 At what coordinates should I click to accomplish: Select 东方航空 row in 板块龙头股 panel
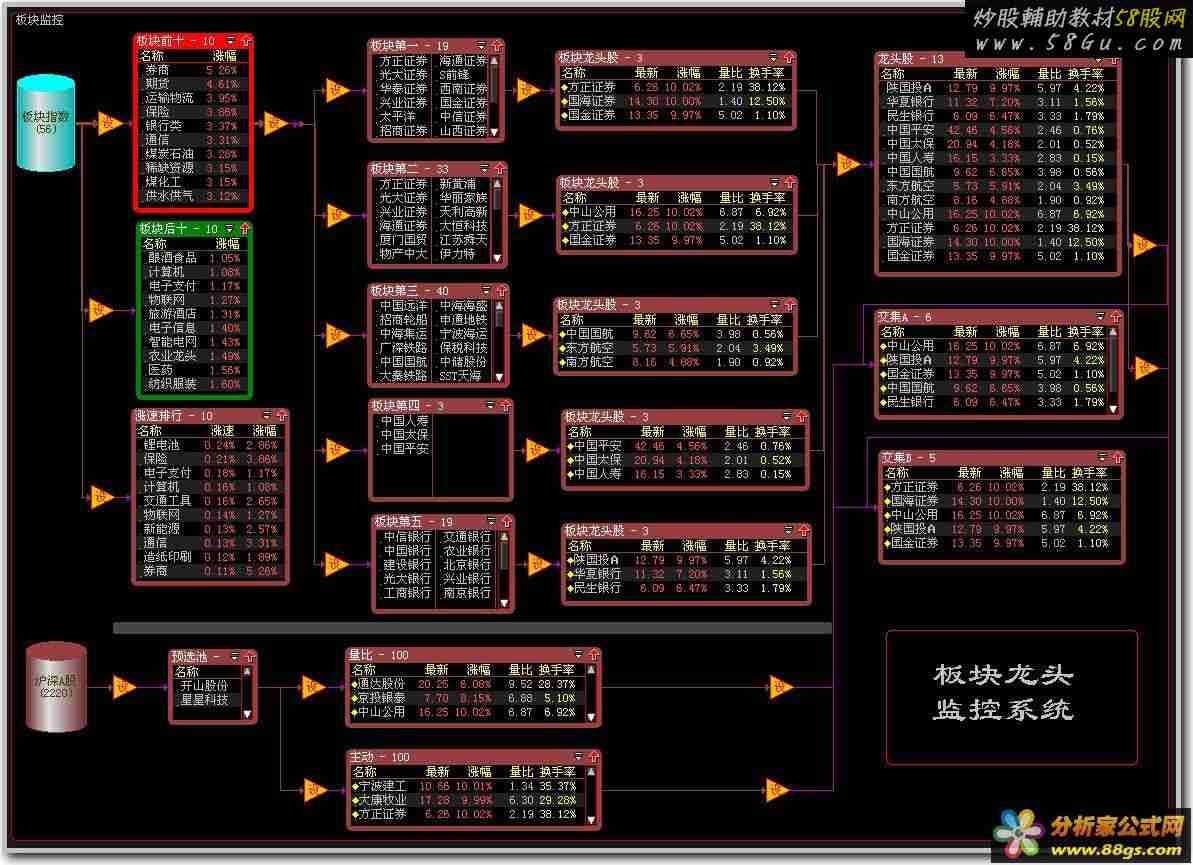point(673,348)
